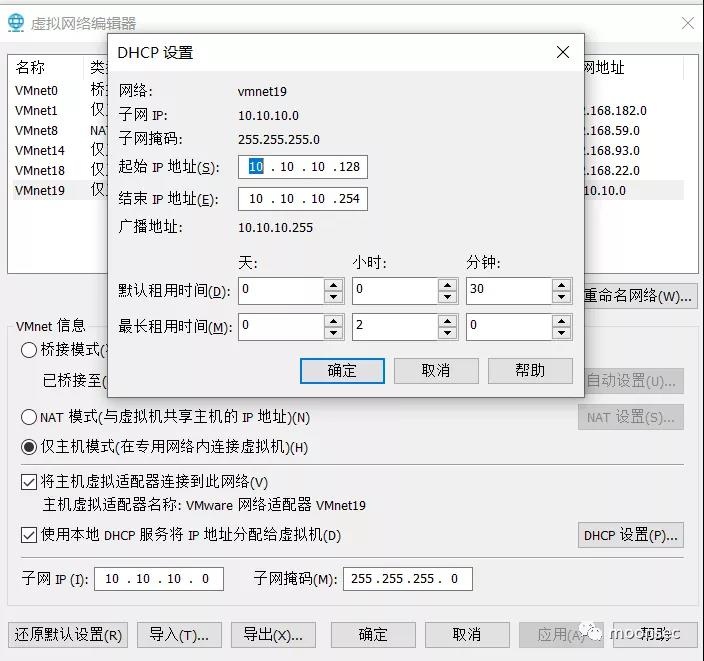Image resolution: width=704 pixels, height=661 pixels.
Task: Click 导出(X) button
Action: (x=273, y=635)
